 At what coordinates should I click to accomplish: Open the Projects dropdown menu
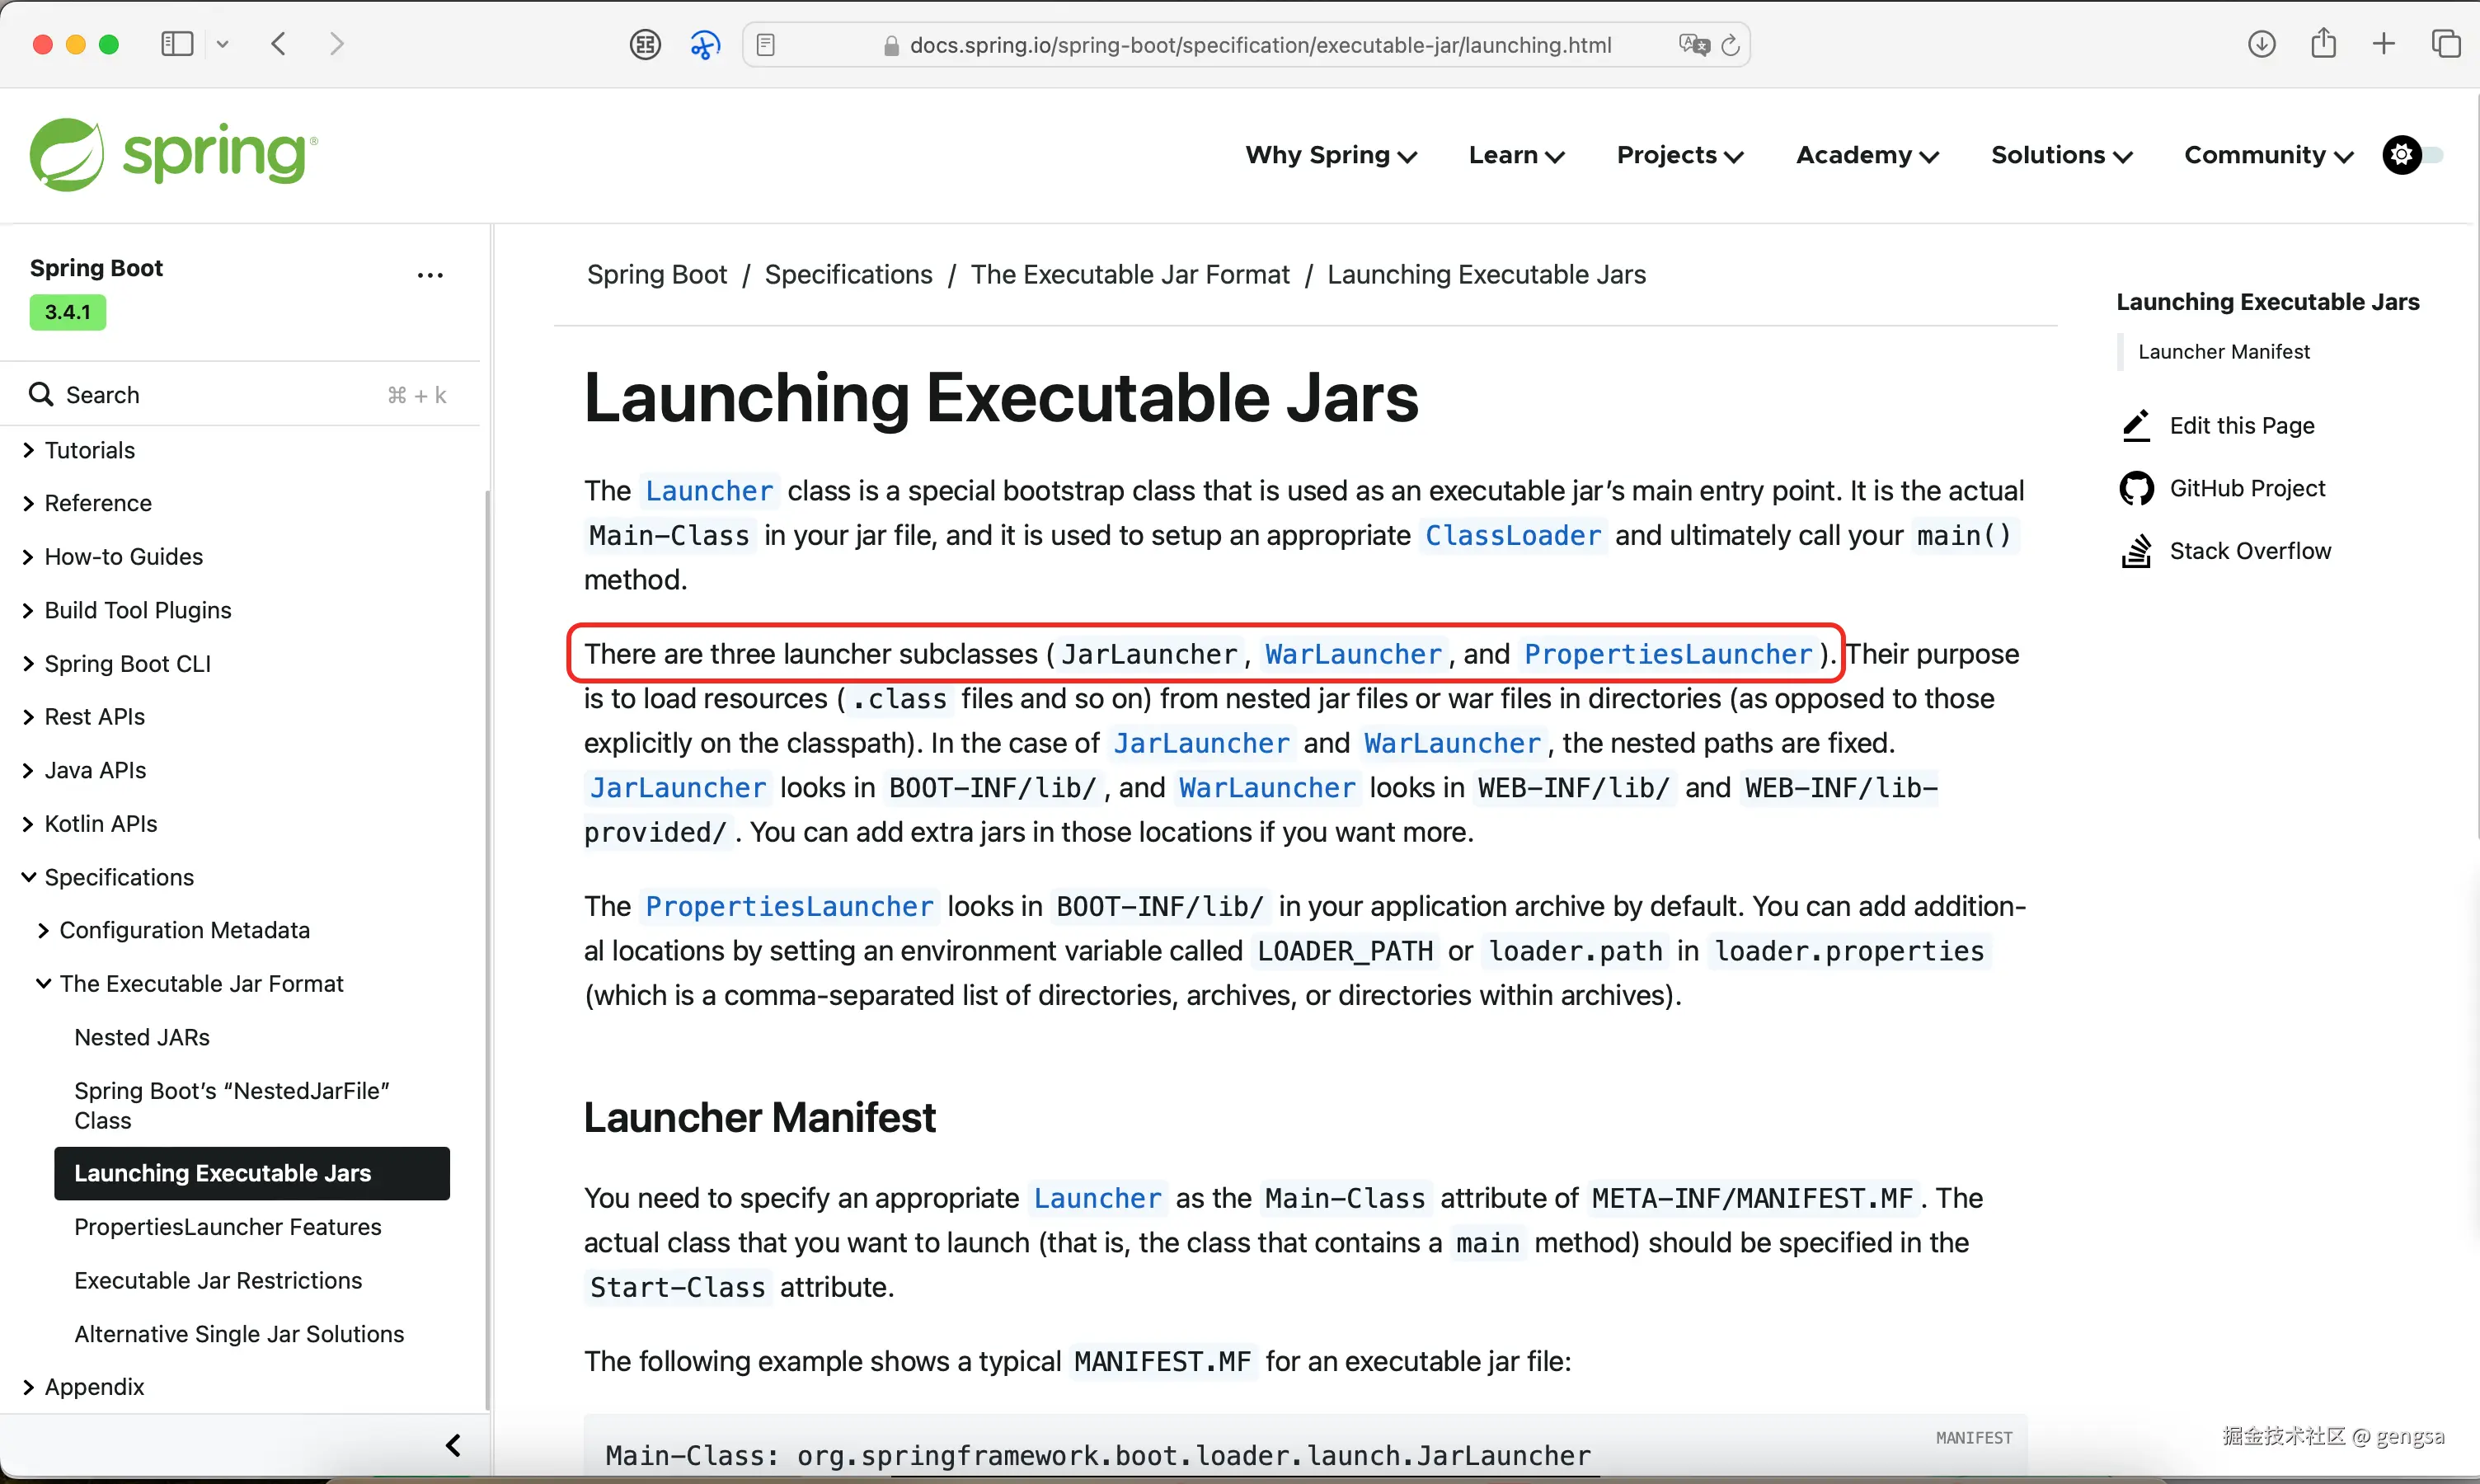(1679, 155)
